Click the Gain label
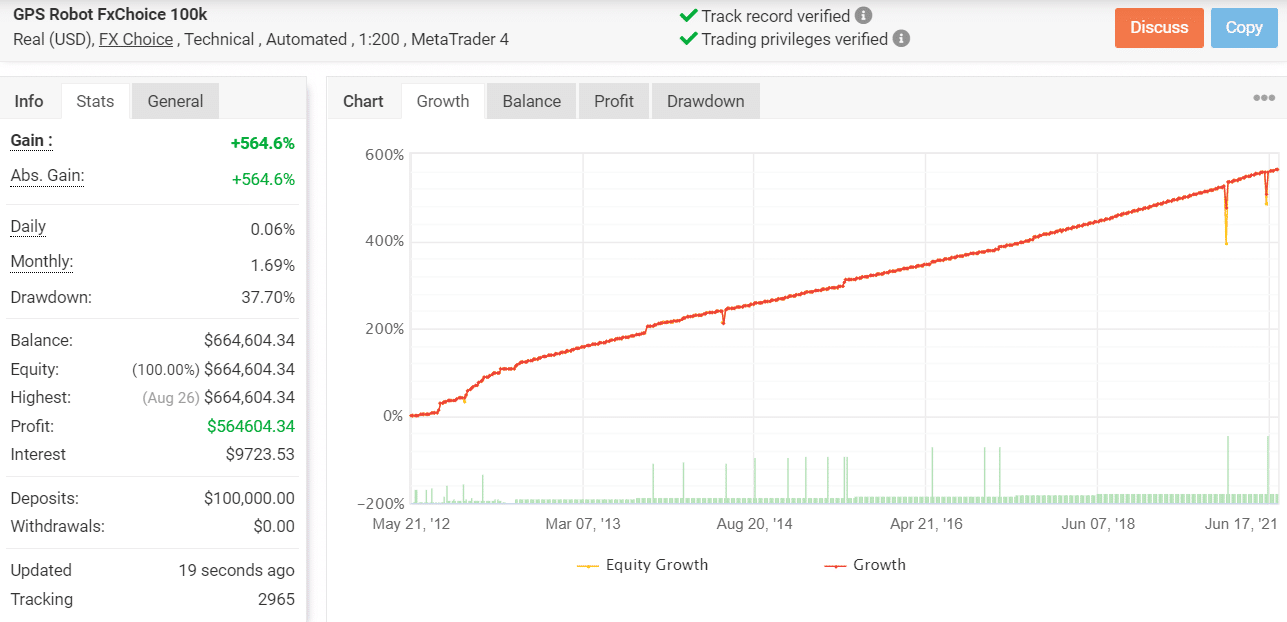This screenshot has height=622, width=1287. (32, 141)
